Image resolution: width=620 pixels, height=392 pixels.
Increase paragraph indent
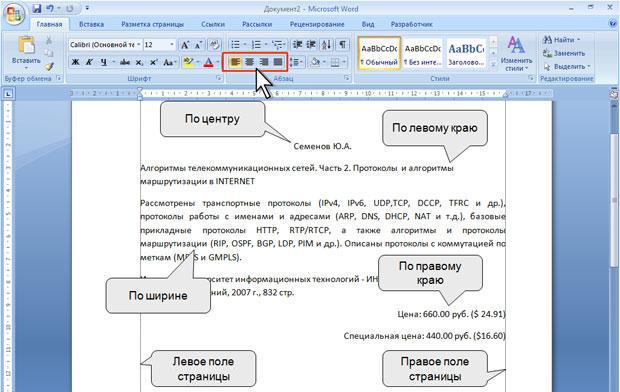[311, 45]
